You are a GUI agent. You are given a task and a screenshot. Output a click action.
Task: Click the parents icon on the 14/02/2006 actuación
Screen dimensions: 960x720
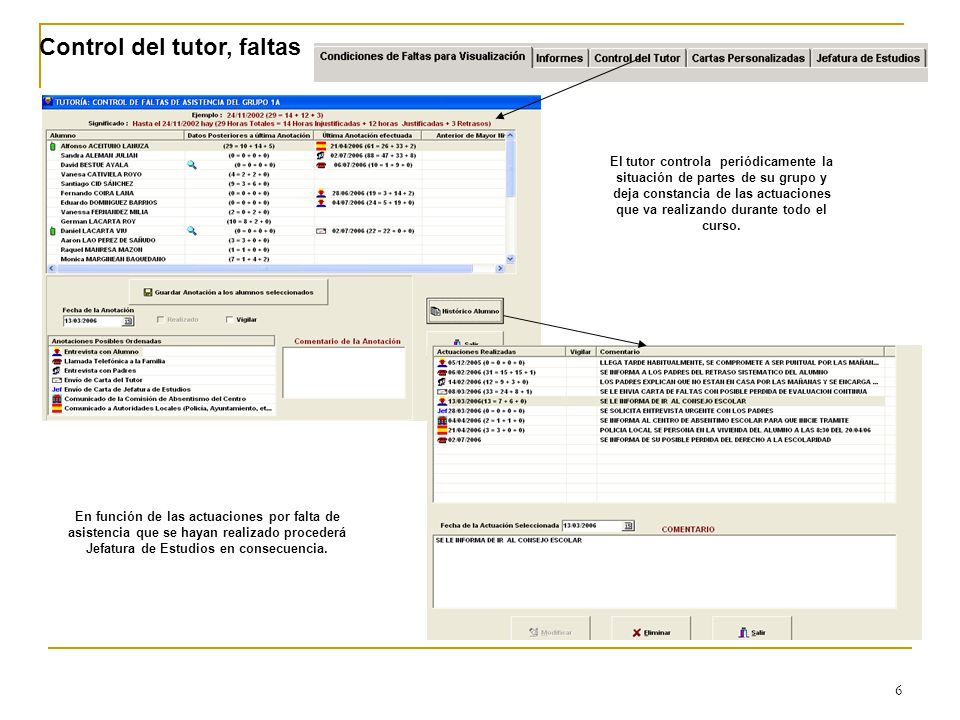click(x=442, y=382)
